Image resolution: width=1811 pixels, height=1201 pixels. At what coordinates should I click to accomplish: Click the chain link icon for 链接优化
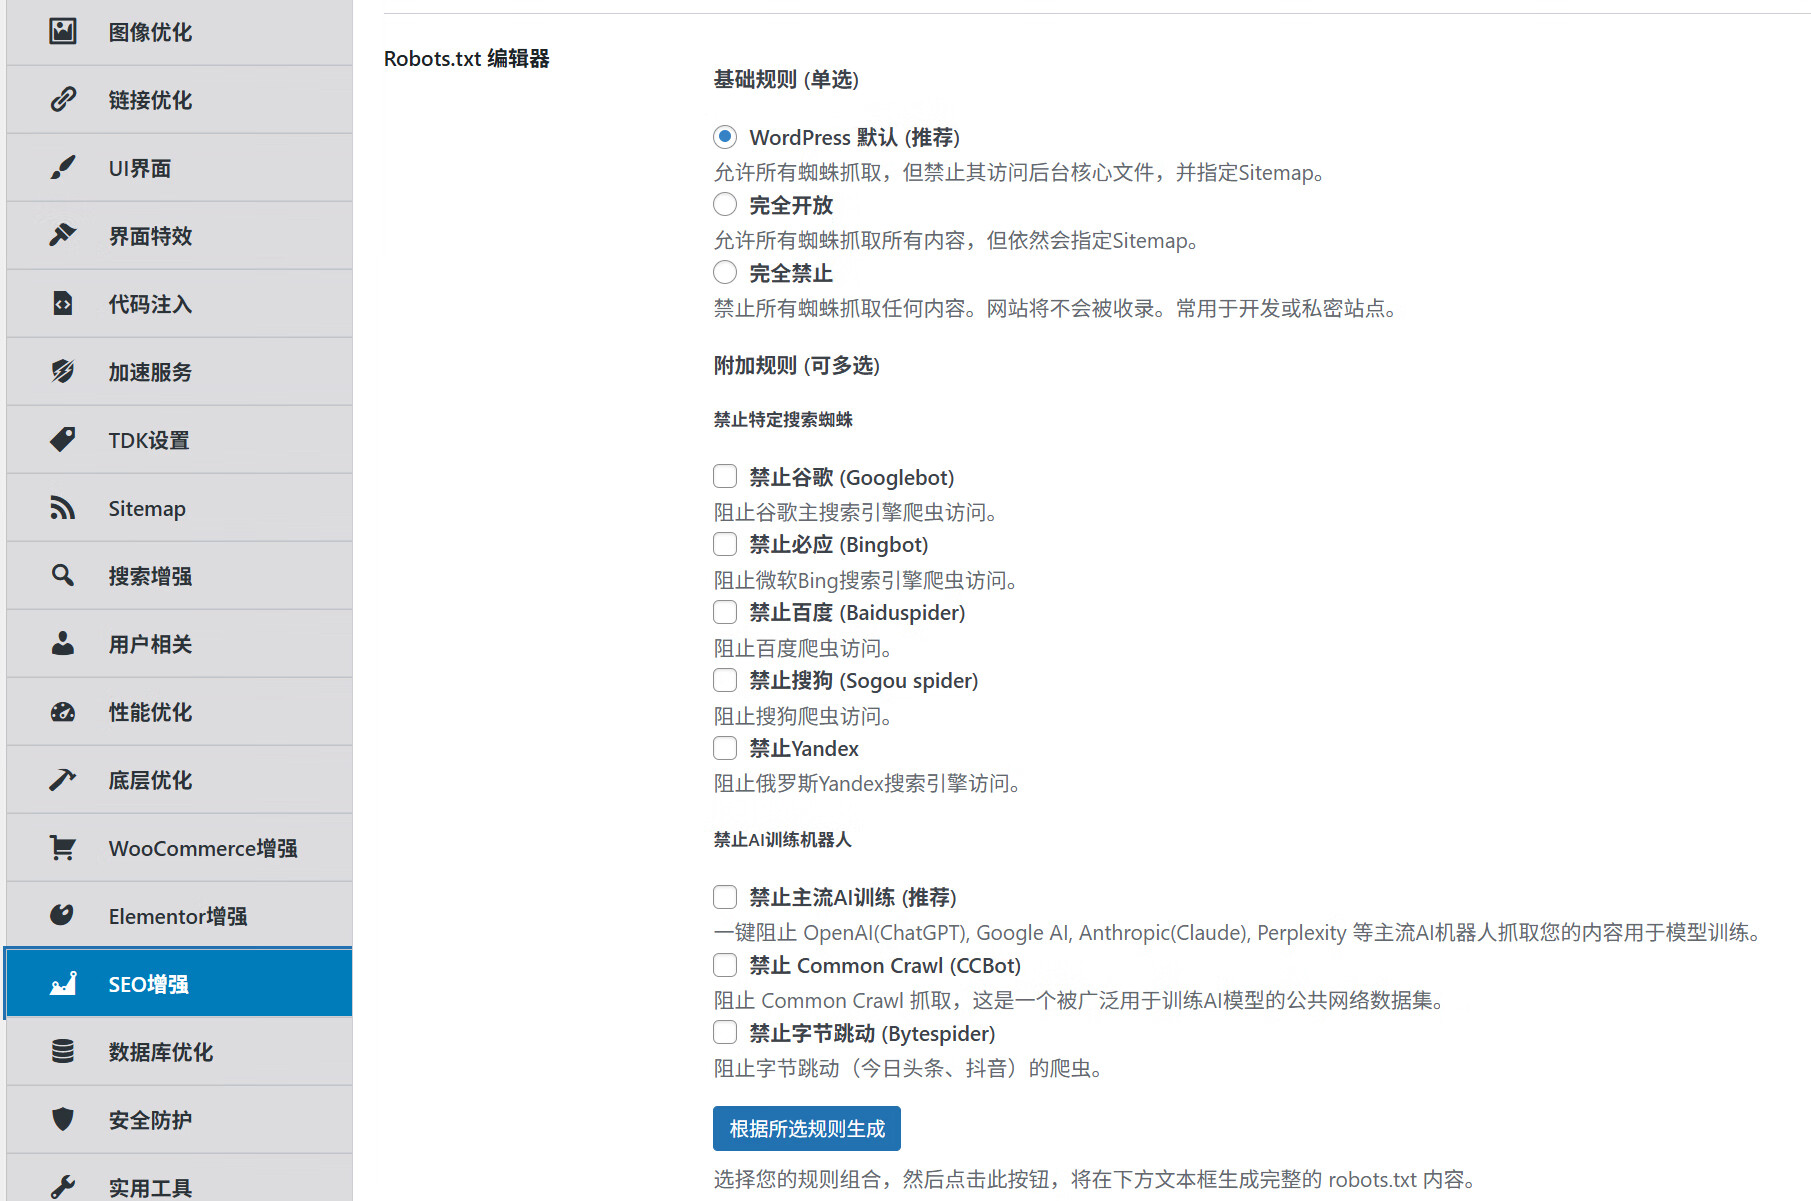click(x=63, y=99)
